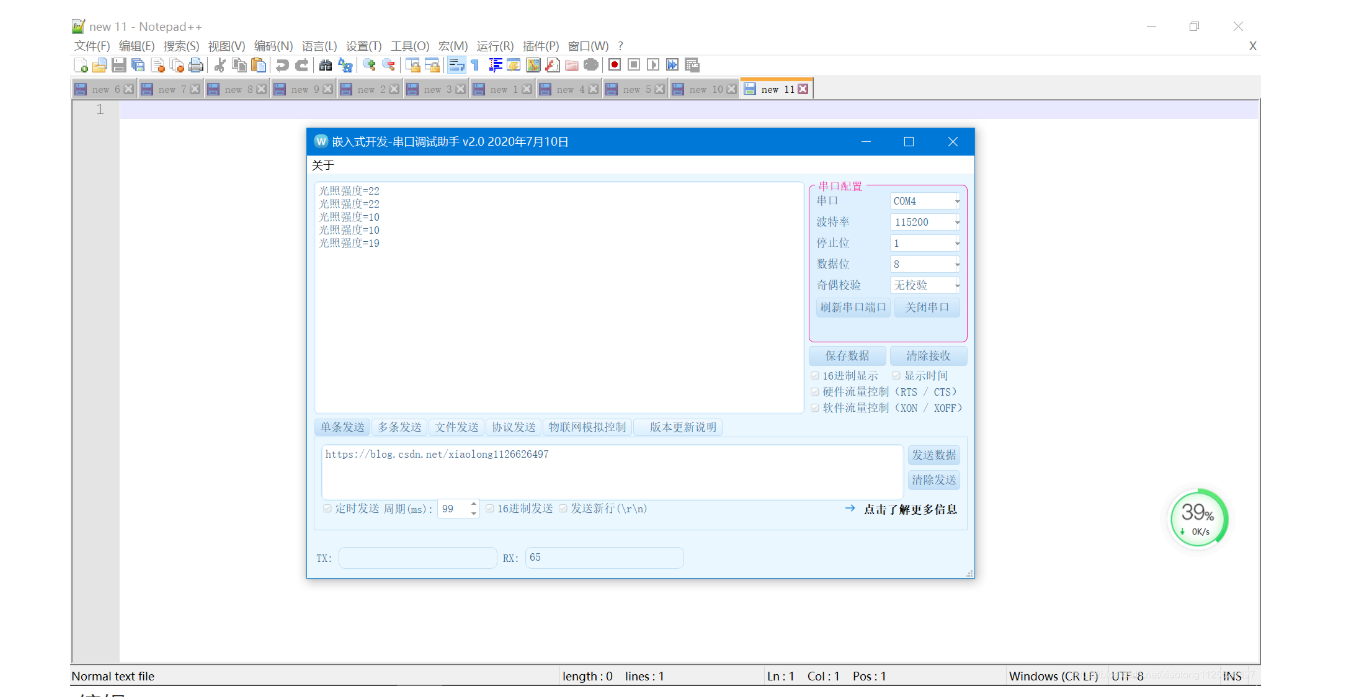Switch to the 物联网模拟控制 tab

(587, 427)
